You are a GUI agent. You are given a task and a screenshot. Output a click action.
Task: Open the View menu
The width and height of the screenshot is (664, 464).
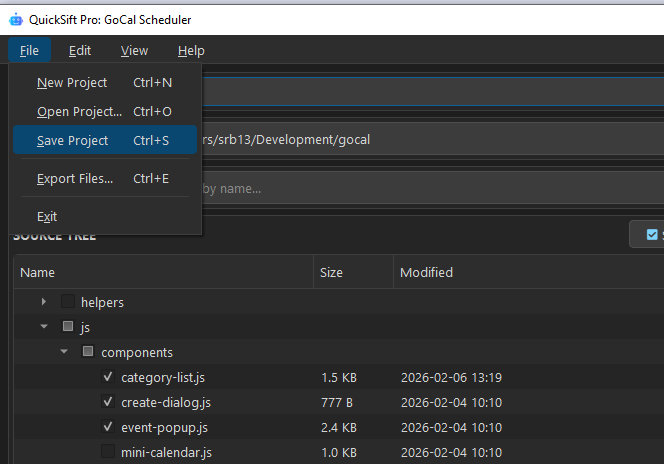pyautogui.click(x=134, y=51)
